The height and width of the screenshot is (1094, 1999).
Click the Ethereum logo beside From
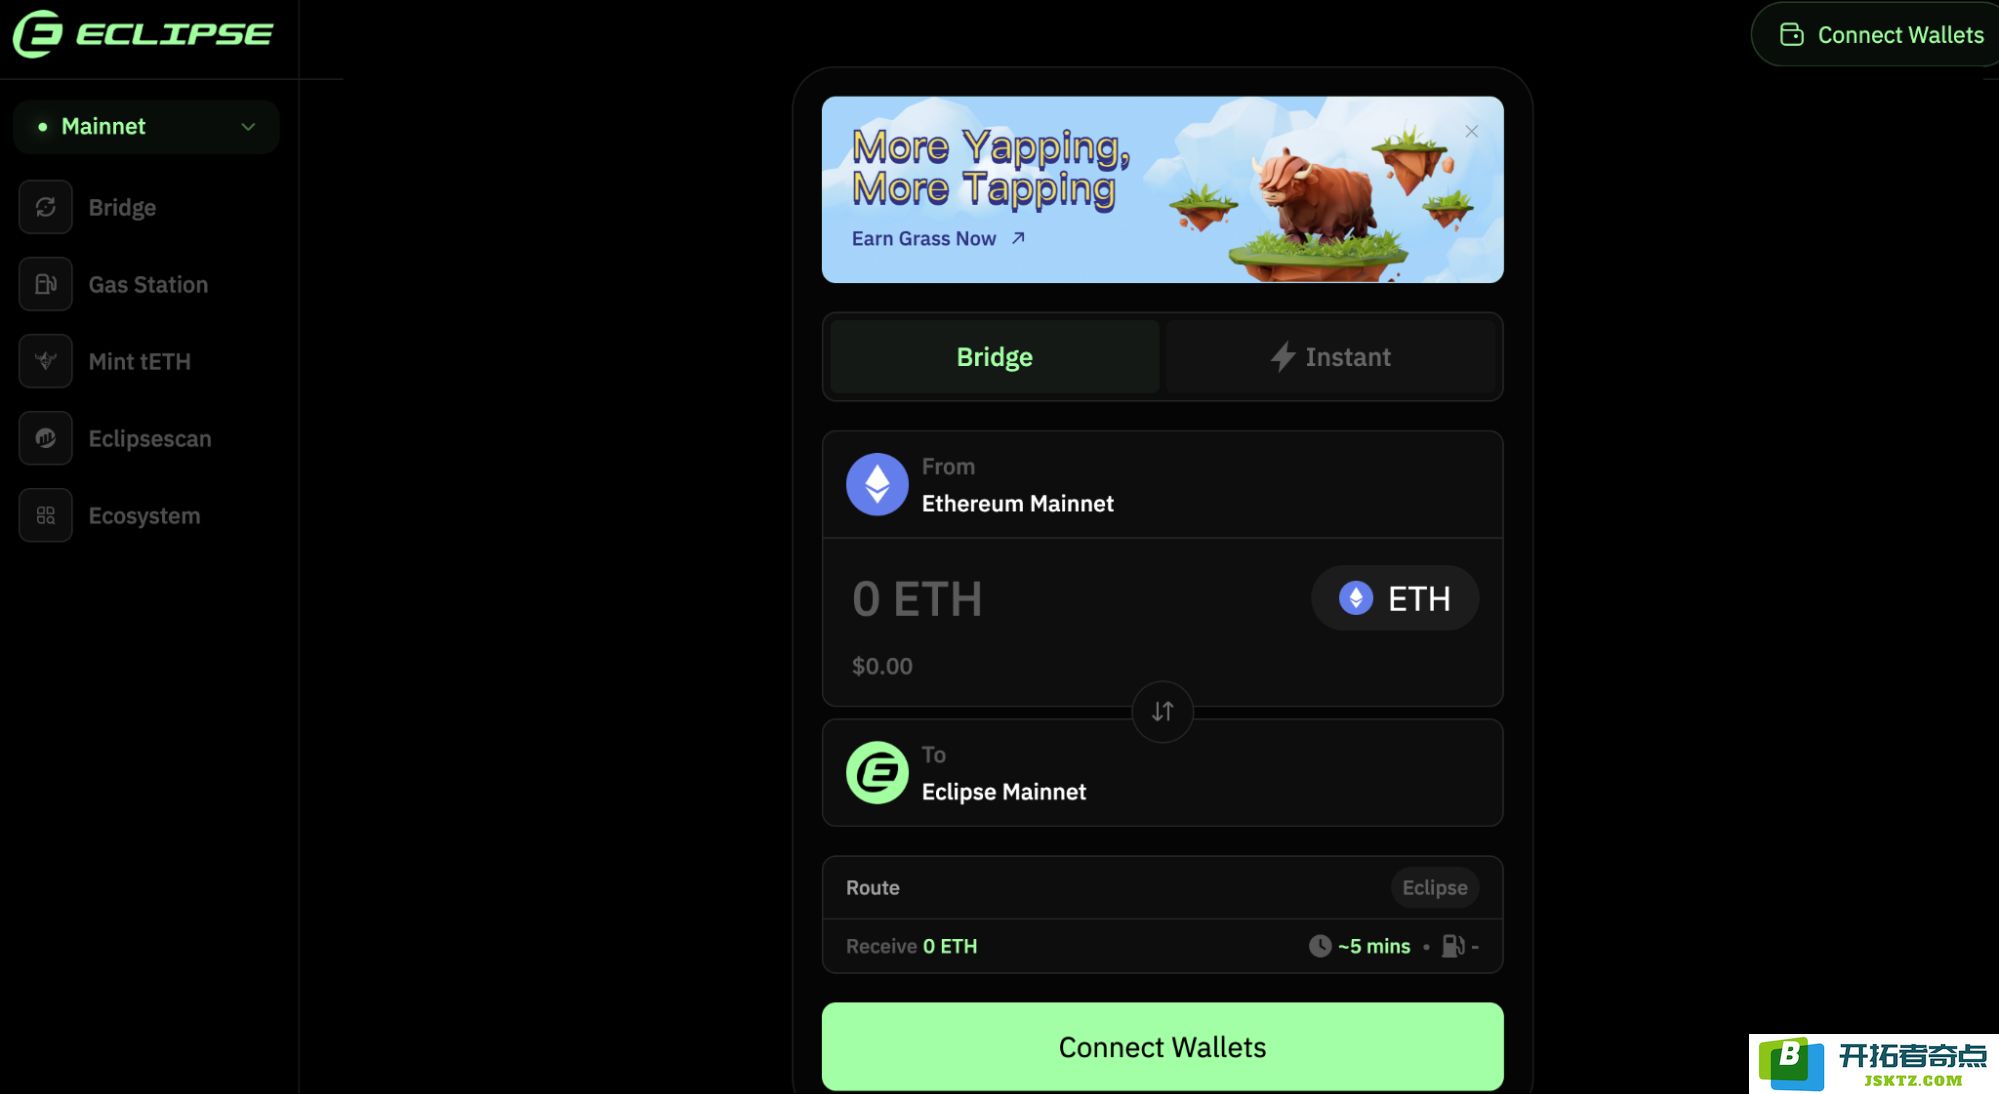[x=877, y=484]
